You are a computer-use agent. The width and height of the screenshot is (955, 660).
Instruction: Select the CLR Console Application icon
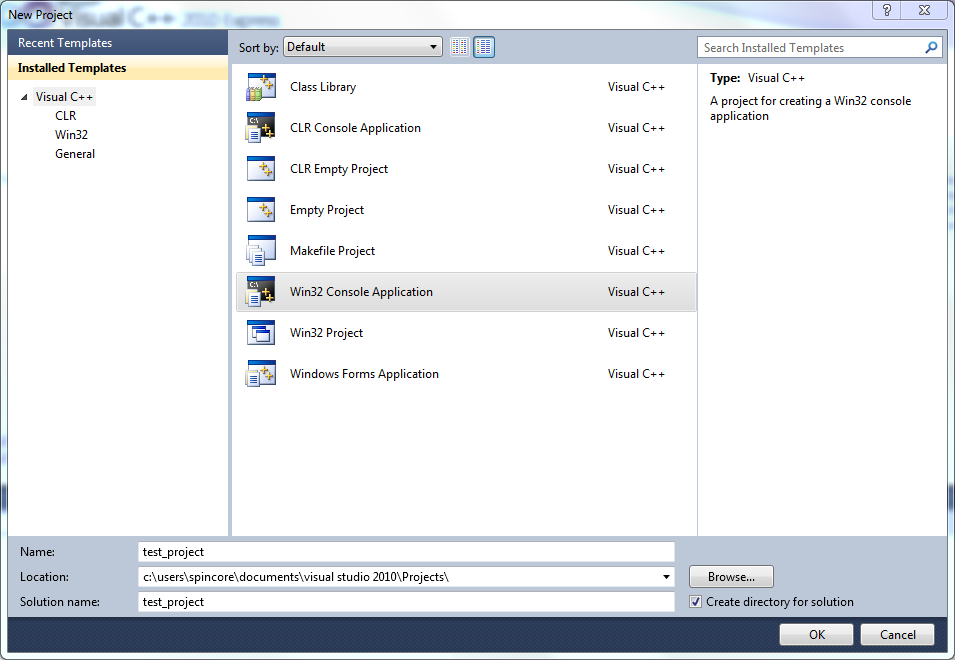(x=260, y=129)
